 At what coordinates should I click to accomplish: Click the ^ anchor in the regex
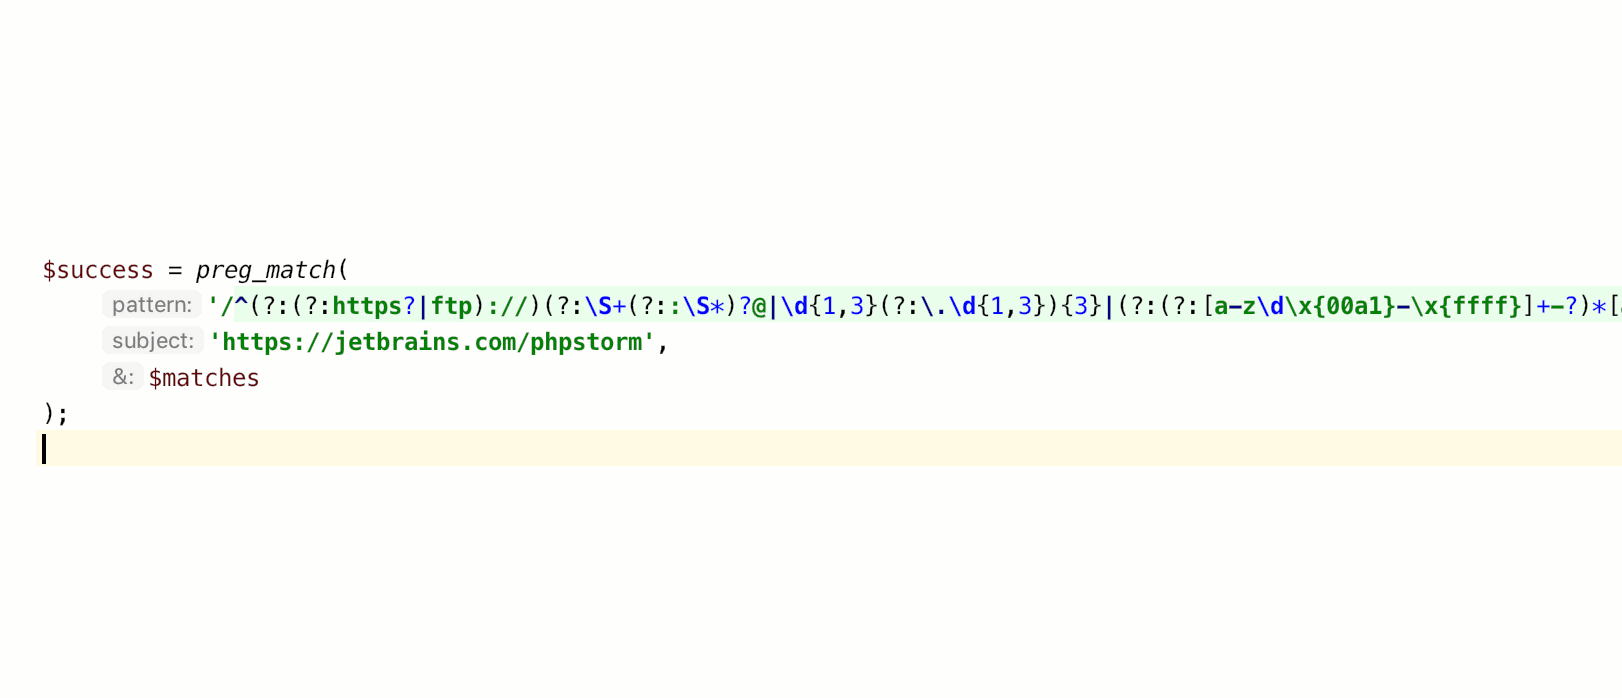[x=241, y=305]
